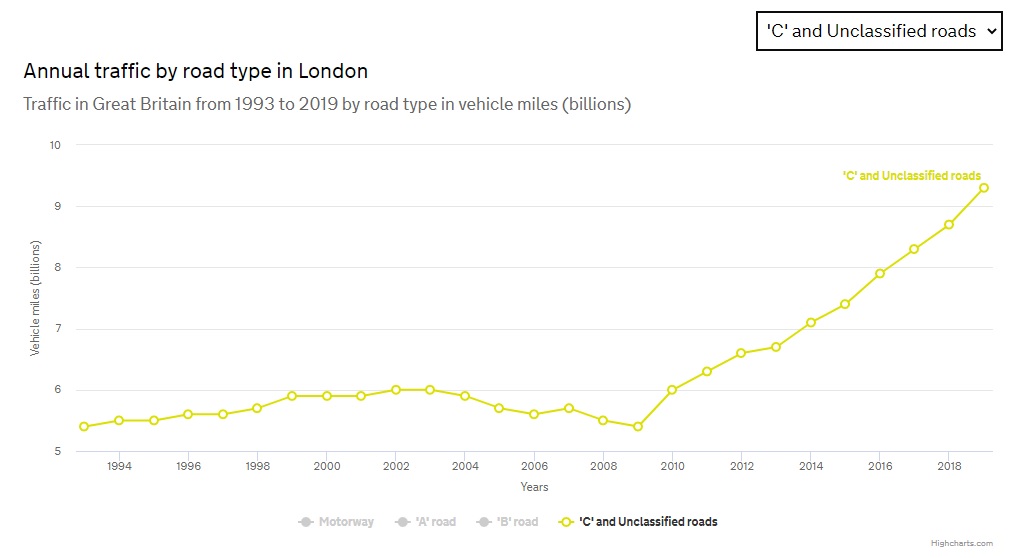
Task: Click the yellow legend marker for 'C' roads
Action: [x=566, y=521]
